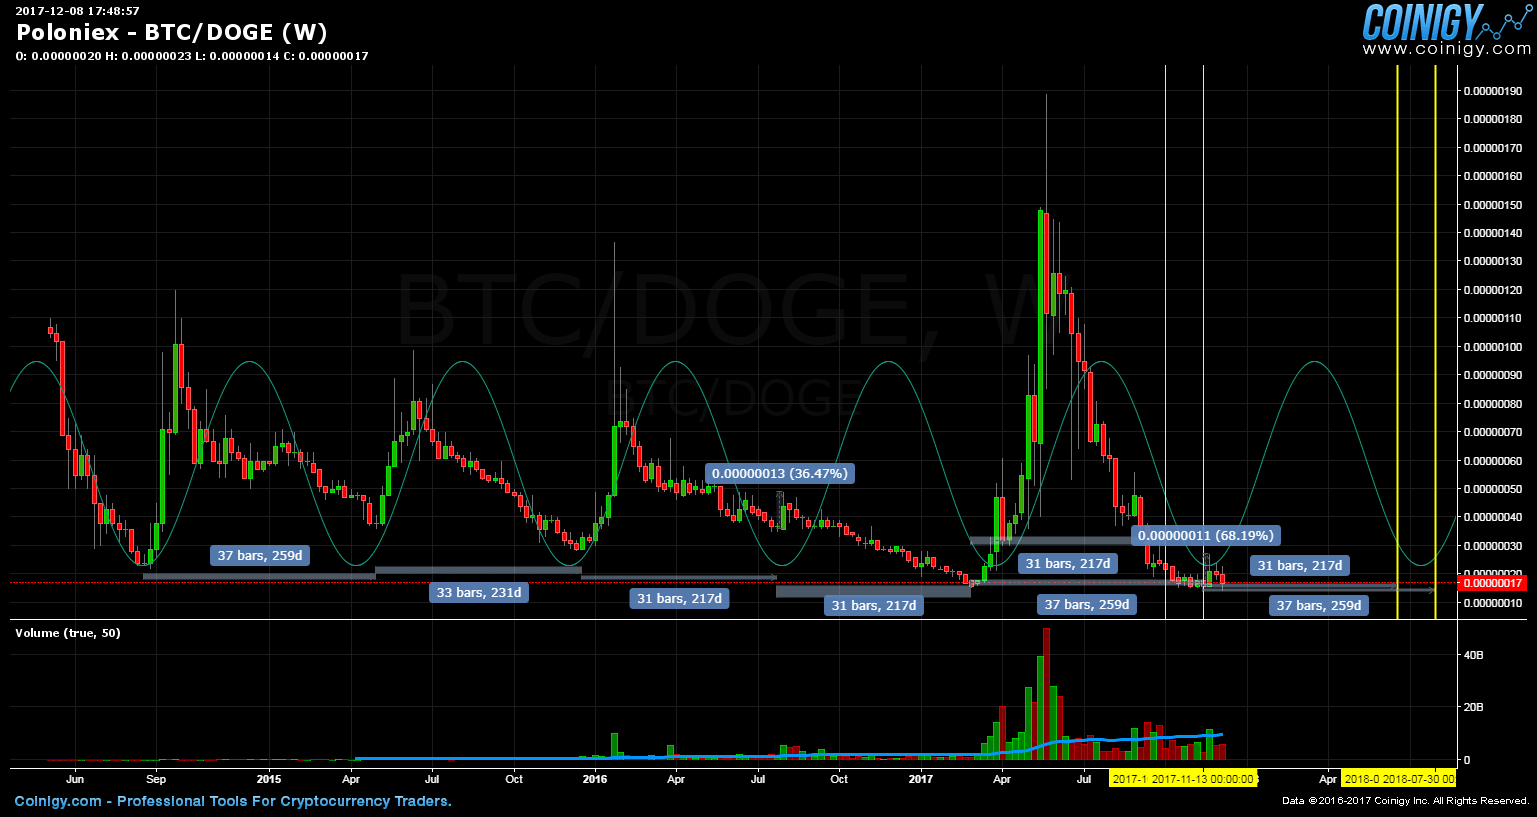Click the Coinigy logo in the chart header
The width and height of the screenshot is (1537, 817).
1445,22
